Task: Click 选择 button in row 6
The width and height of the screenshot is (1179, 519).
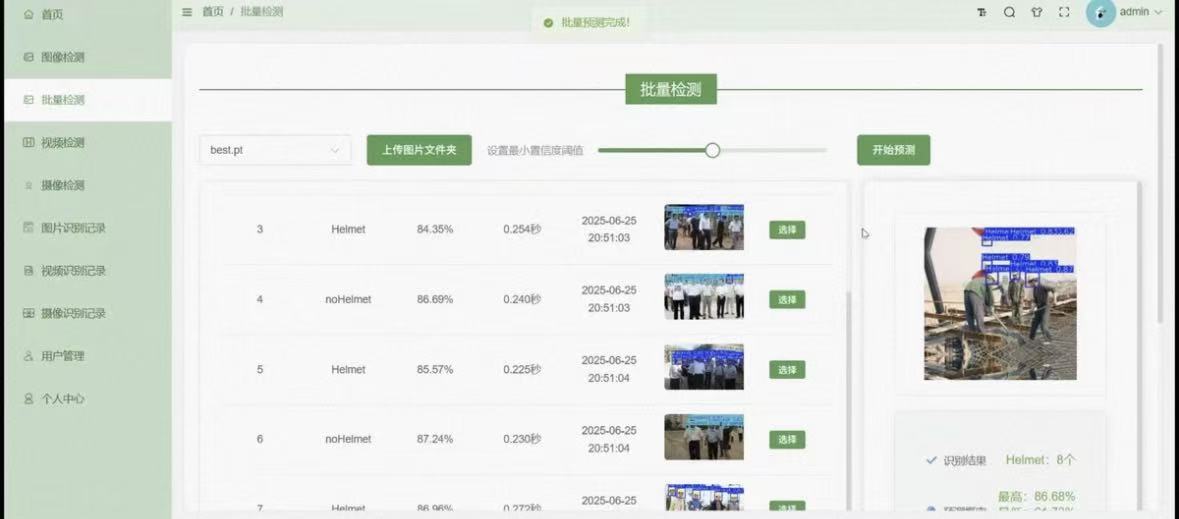Action: (x=787, y=439)
